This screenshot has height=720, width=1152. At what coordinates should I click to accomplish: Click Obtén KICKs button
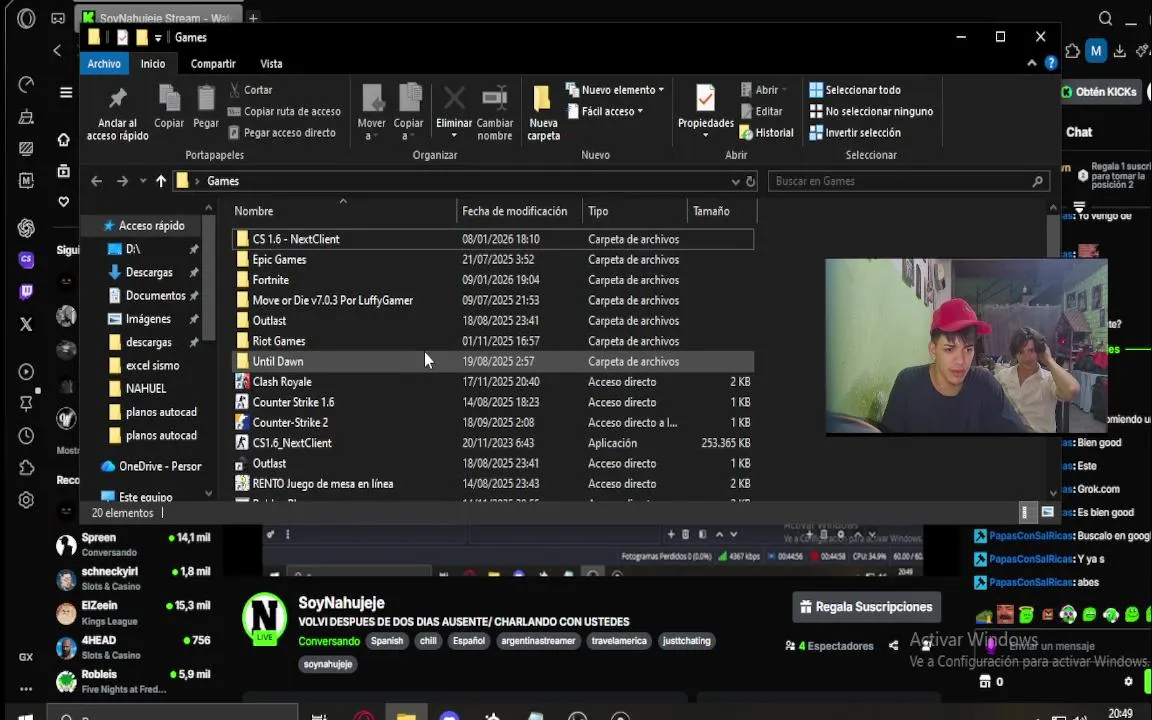tap(1099, 92)
